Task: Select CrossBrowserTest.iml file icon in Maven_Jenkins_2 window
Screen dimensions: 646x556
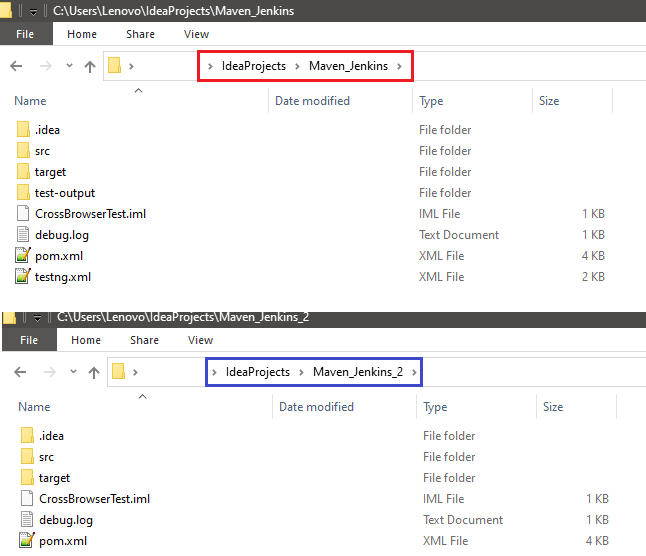Action: (x=27, y=498)
